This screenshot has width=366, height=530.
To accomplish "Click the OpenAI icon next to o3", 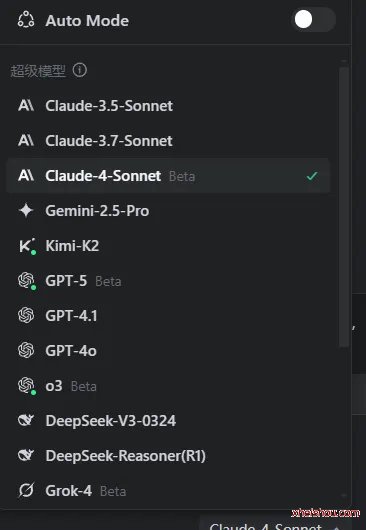I will tap(27, 386).
